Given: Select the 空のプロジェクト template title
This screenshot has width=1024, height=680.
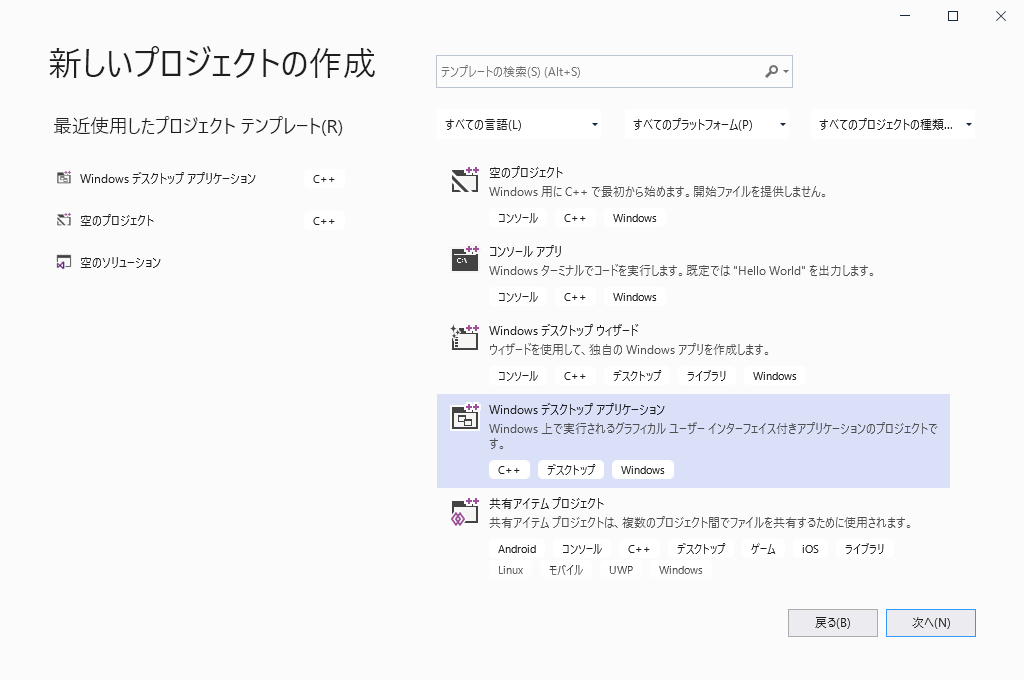Looking at the screenshot, I should pyautogui.click(x=526, y=172).
